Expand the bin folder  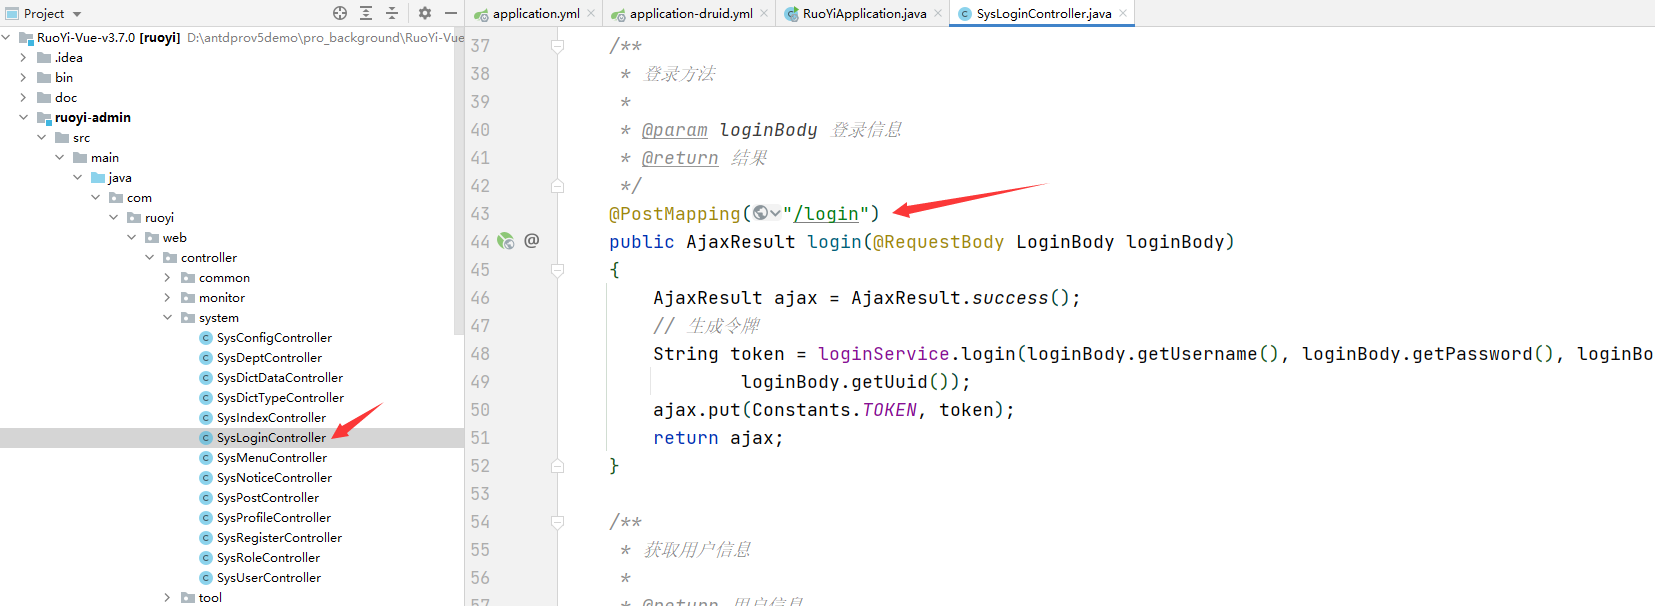[23, 77]
